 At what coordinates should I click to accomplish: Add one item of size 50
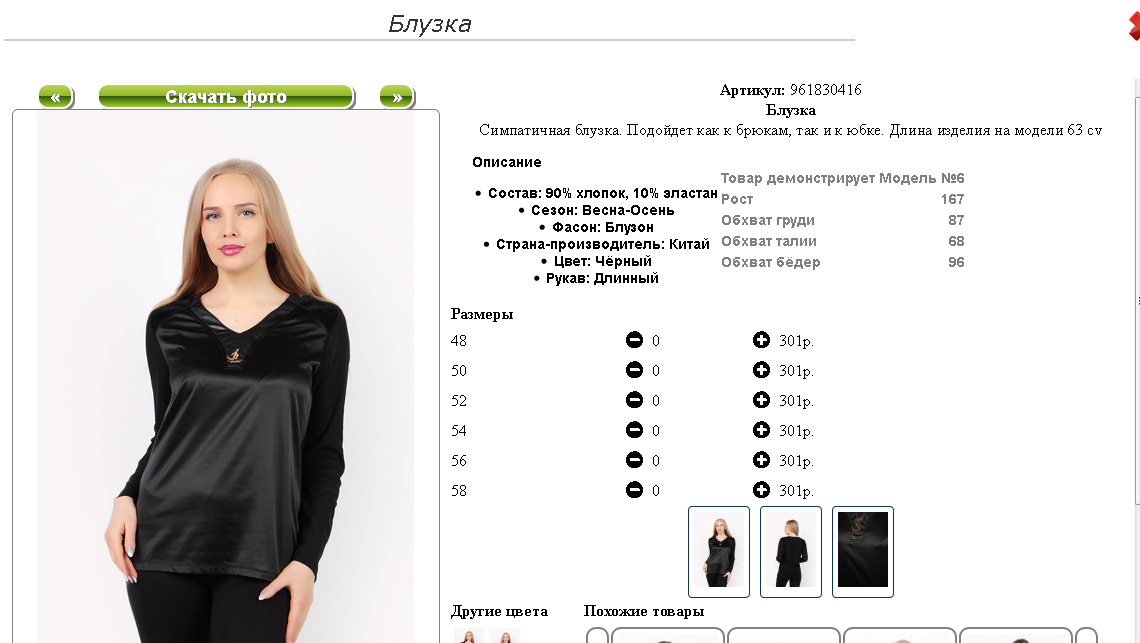tap(761, 370)
